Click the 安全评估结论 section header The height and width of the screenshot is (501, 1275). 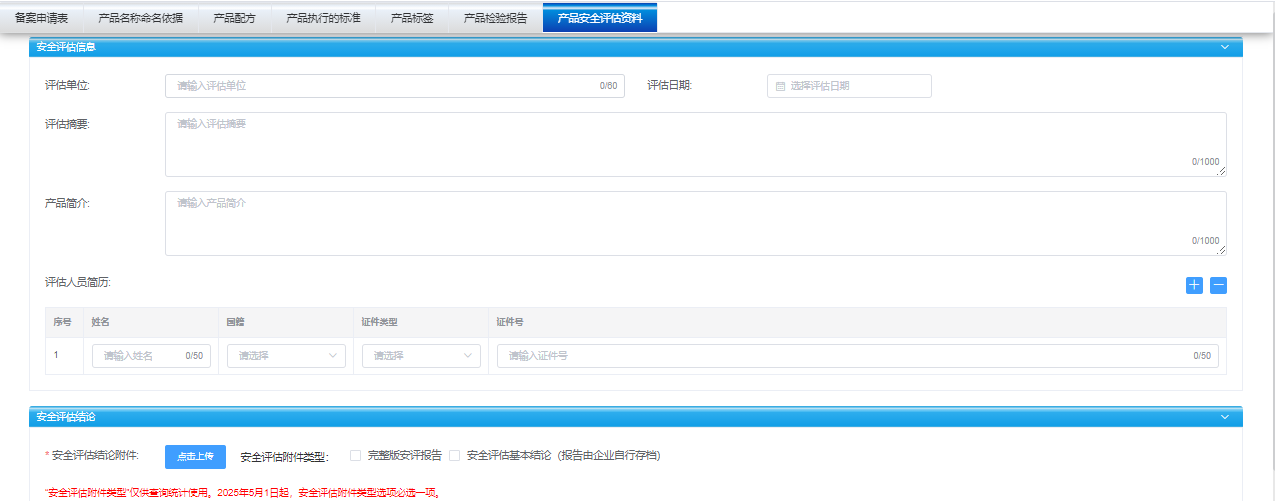tap(636, 417)
